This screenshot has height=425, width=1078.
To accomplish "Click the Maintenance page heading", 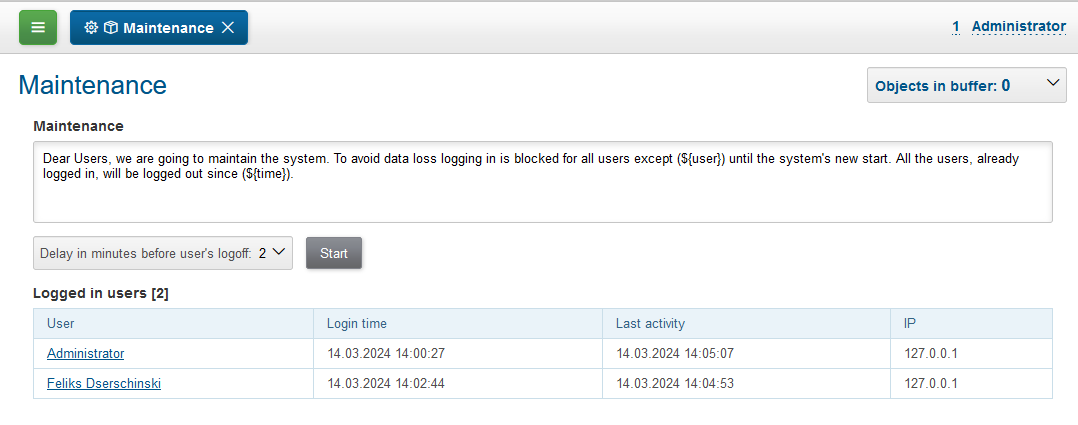I will 93,85.
